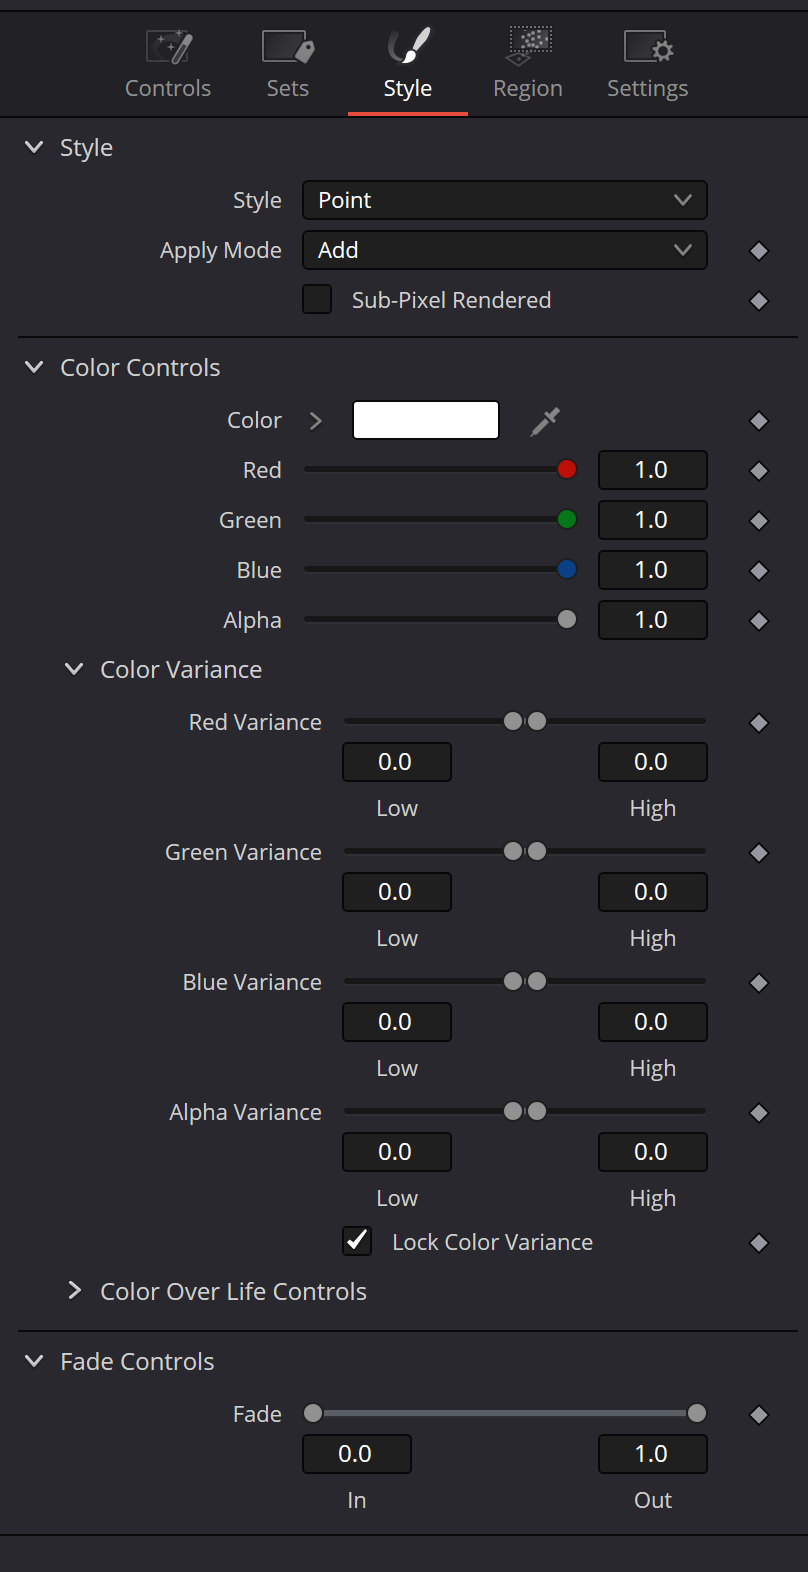Open the Apply Mode dropdown set to Add

tap(505, 250)
